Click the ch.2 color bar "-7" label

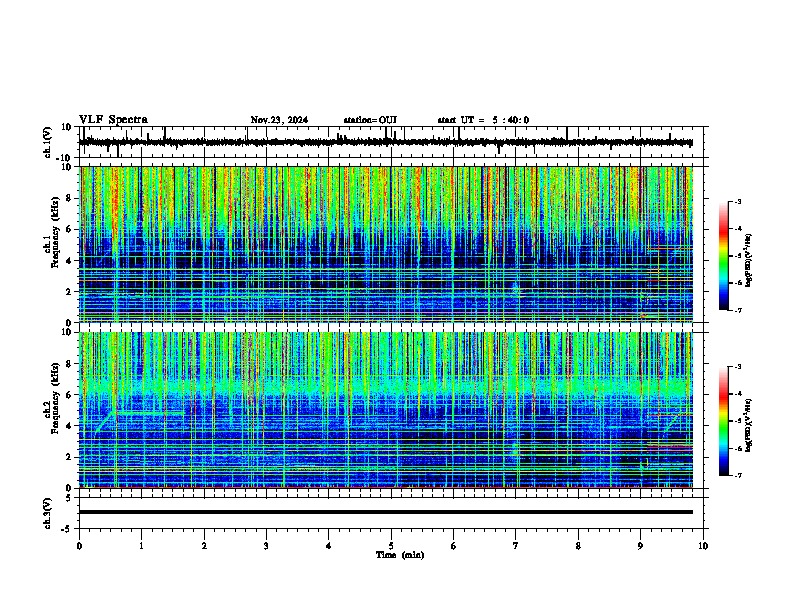click(x=738, y=475)
